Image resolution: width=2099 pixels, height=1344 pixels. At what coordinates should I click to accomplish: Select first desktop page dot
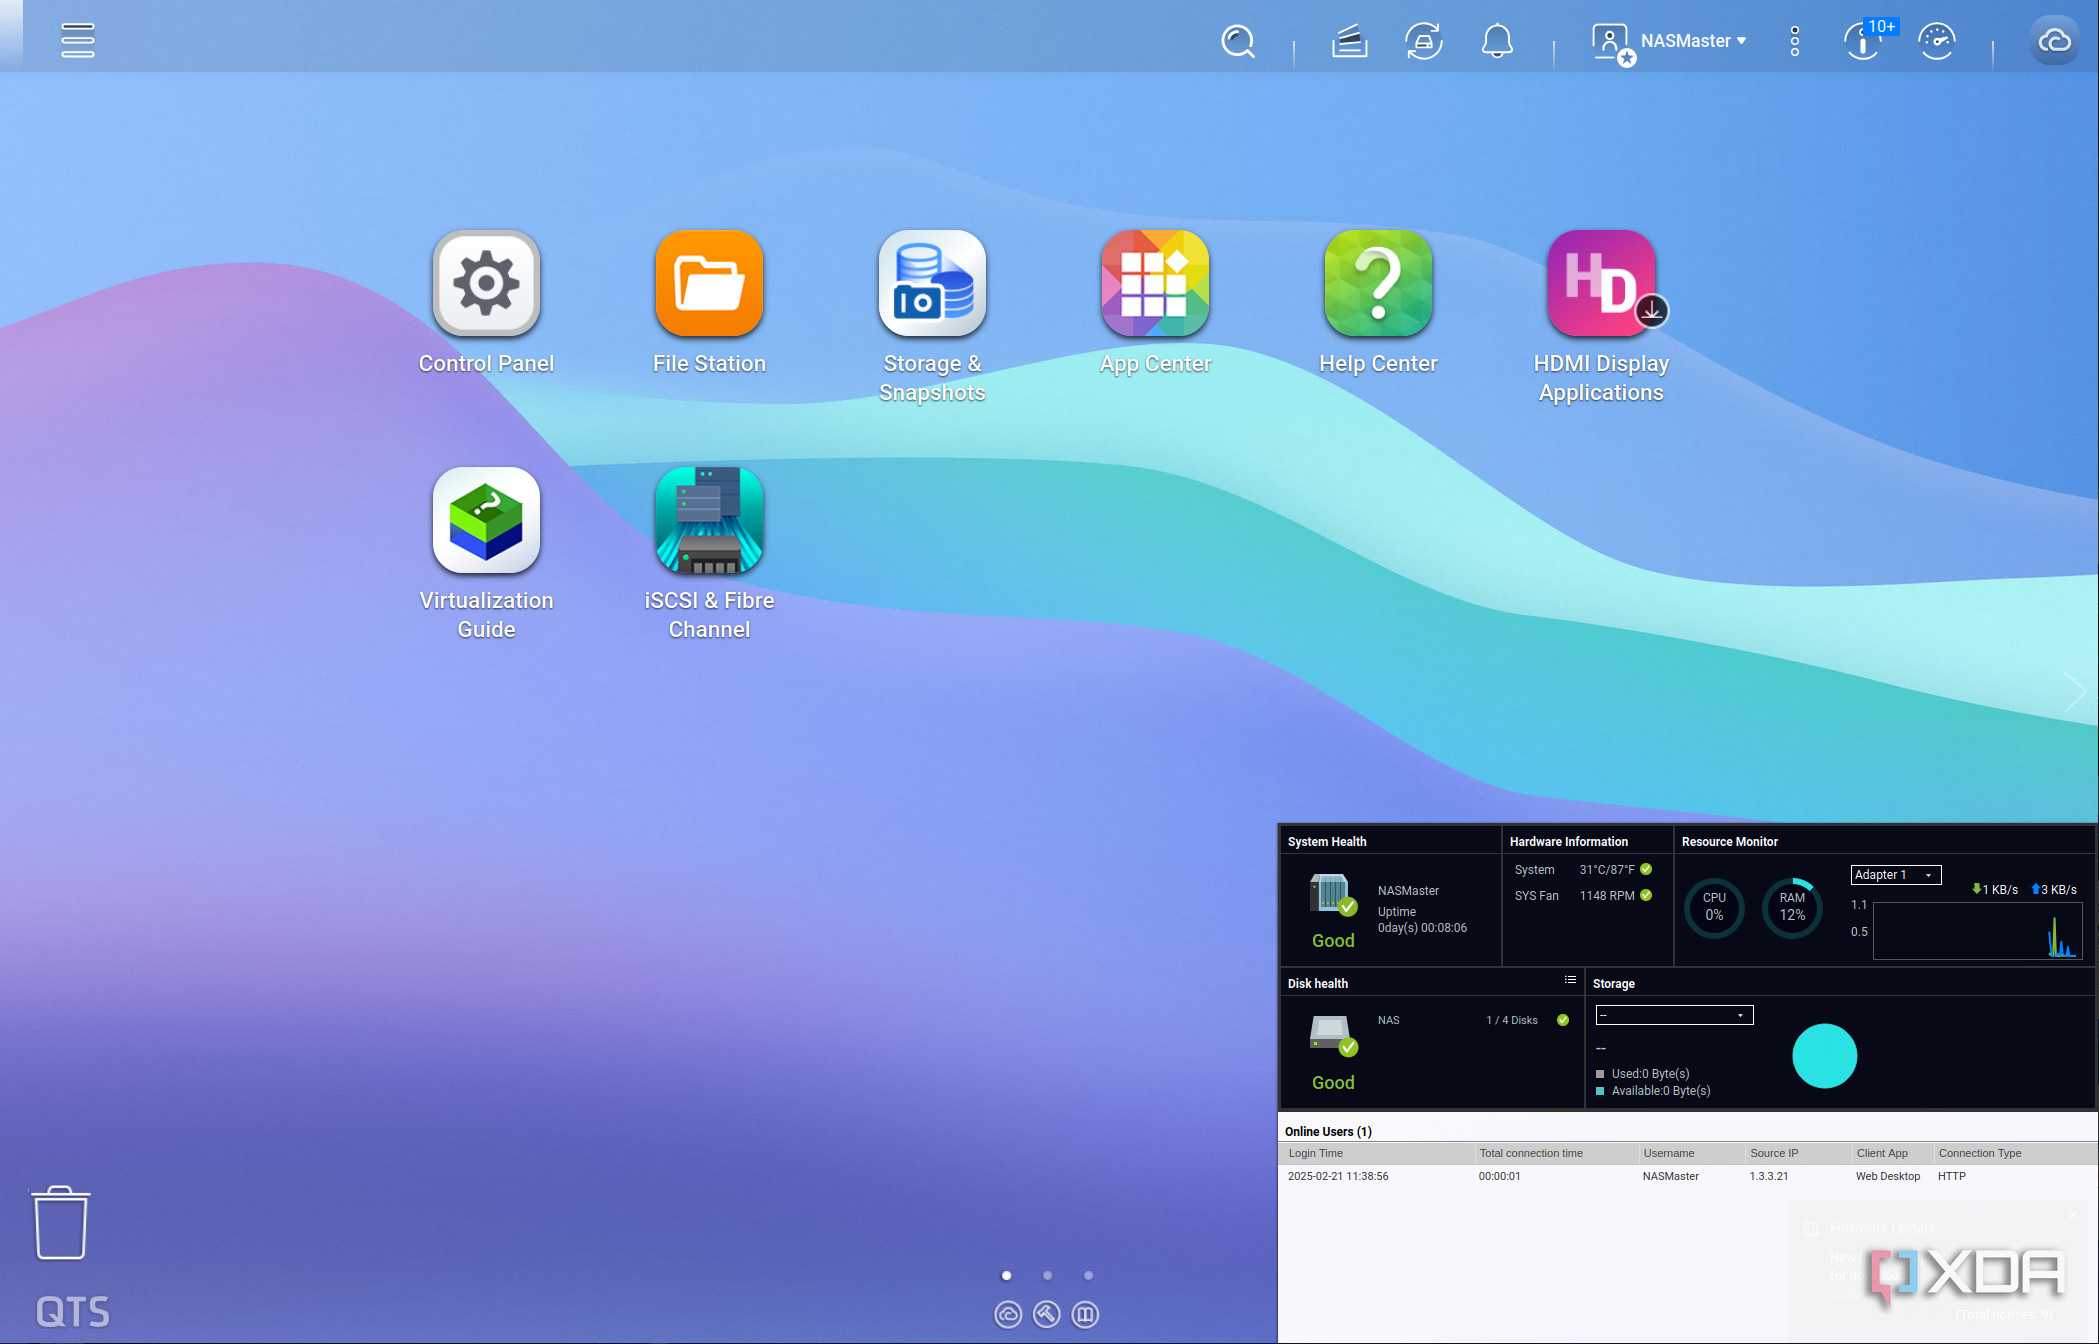1006,1275
